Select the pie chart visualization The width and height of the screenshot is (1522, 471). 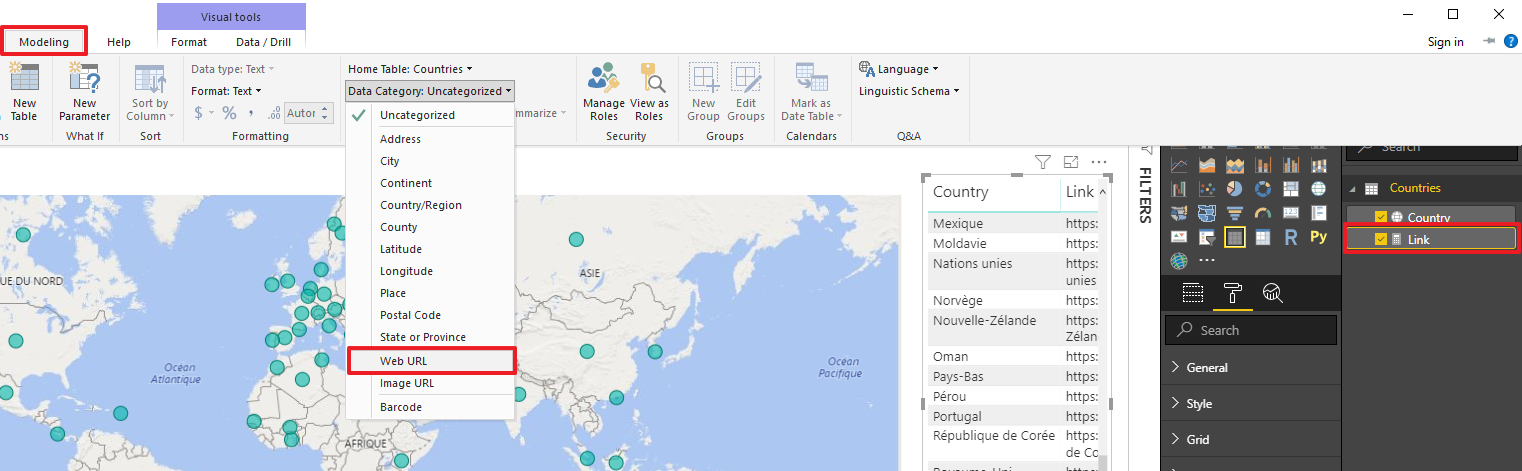click(x=1235, y=188)
